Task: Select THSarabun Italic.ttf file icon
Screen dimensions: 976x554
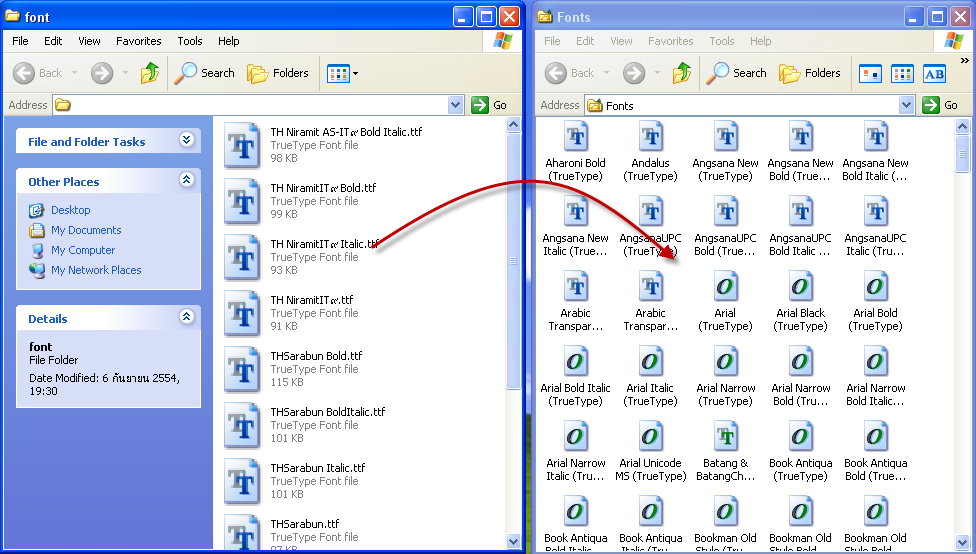Action: (242, 481)
